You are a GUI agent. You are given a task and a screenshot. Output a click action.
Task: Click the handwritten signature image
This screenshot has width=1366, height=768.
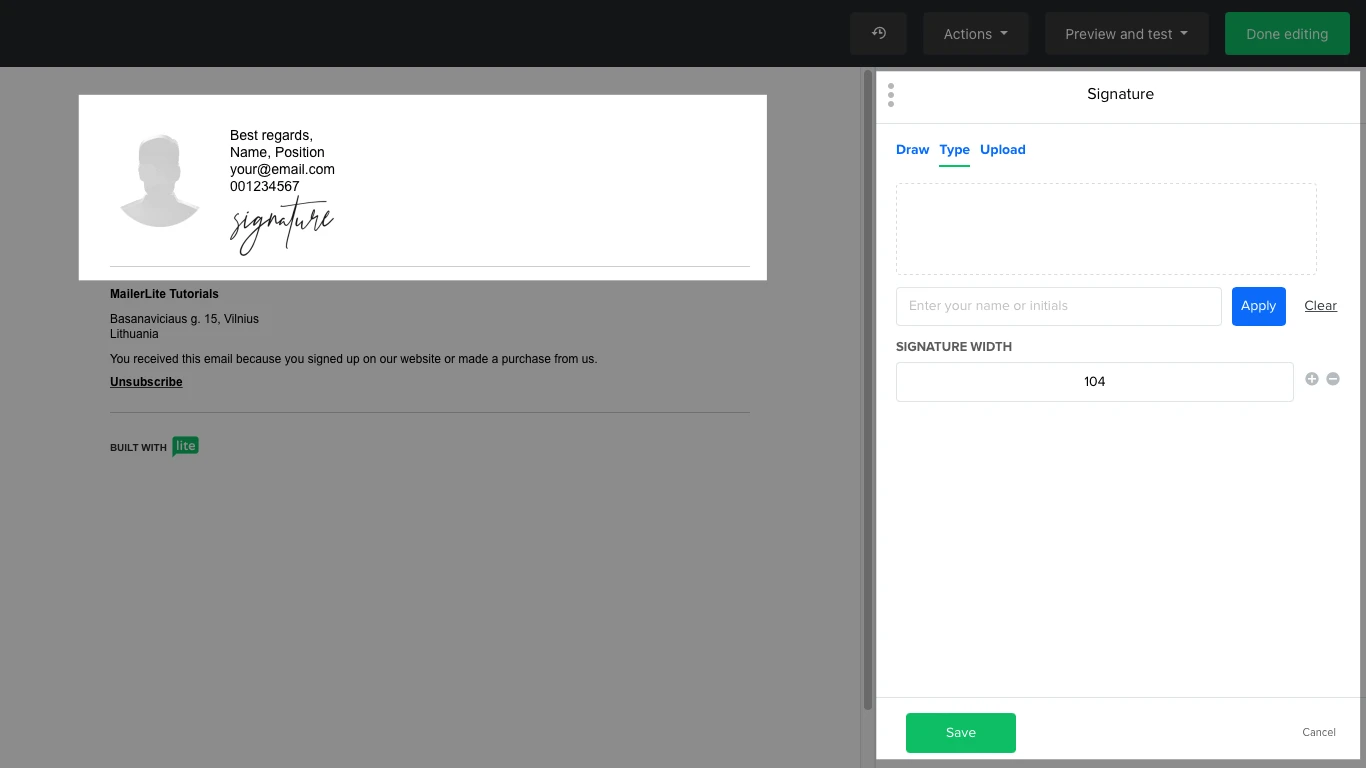[282, 226]
